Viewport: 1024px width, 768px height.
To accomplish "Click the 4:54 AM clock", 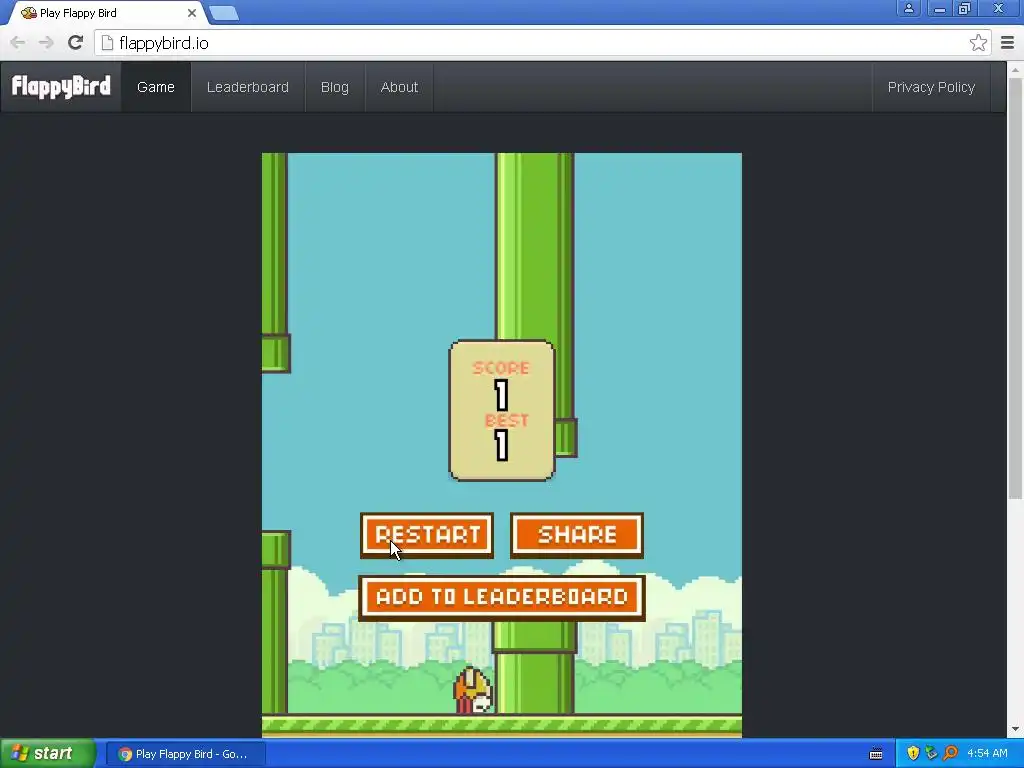I will pyautogui.click(x=987, y=754).
